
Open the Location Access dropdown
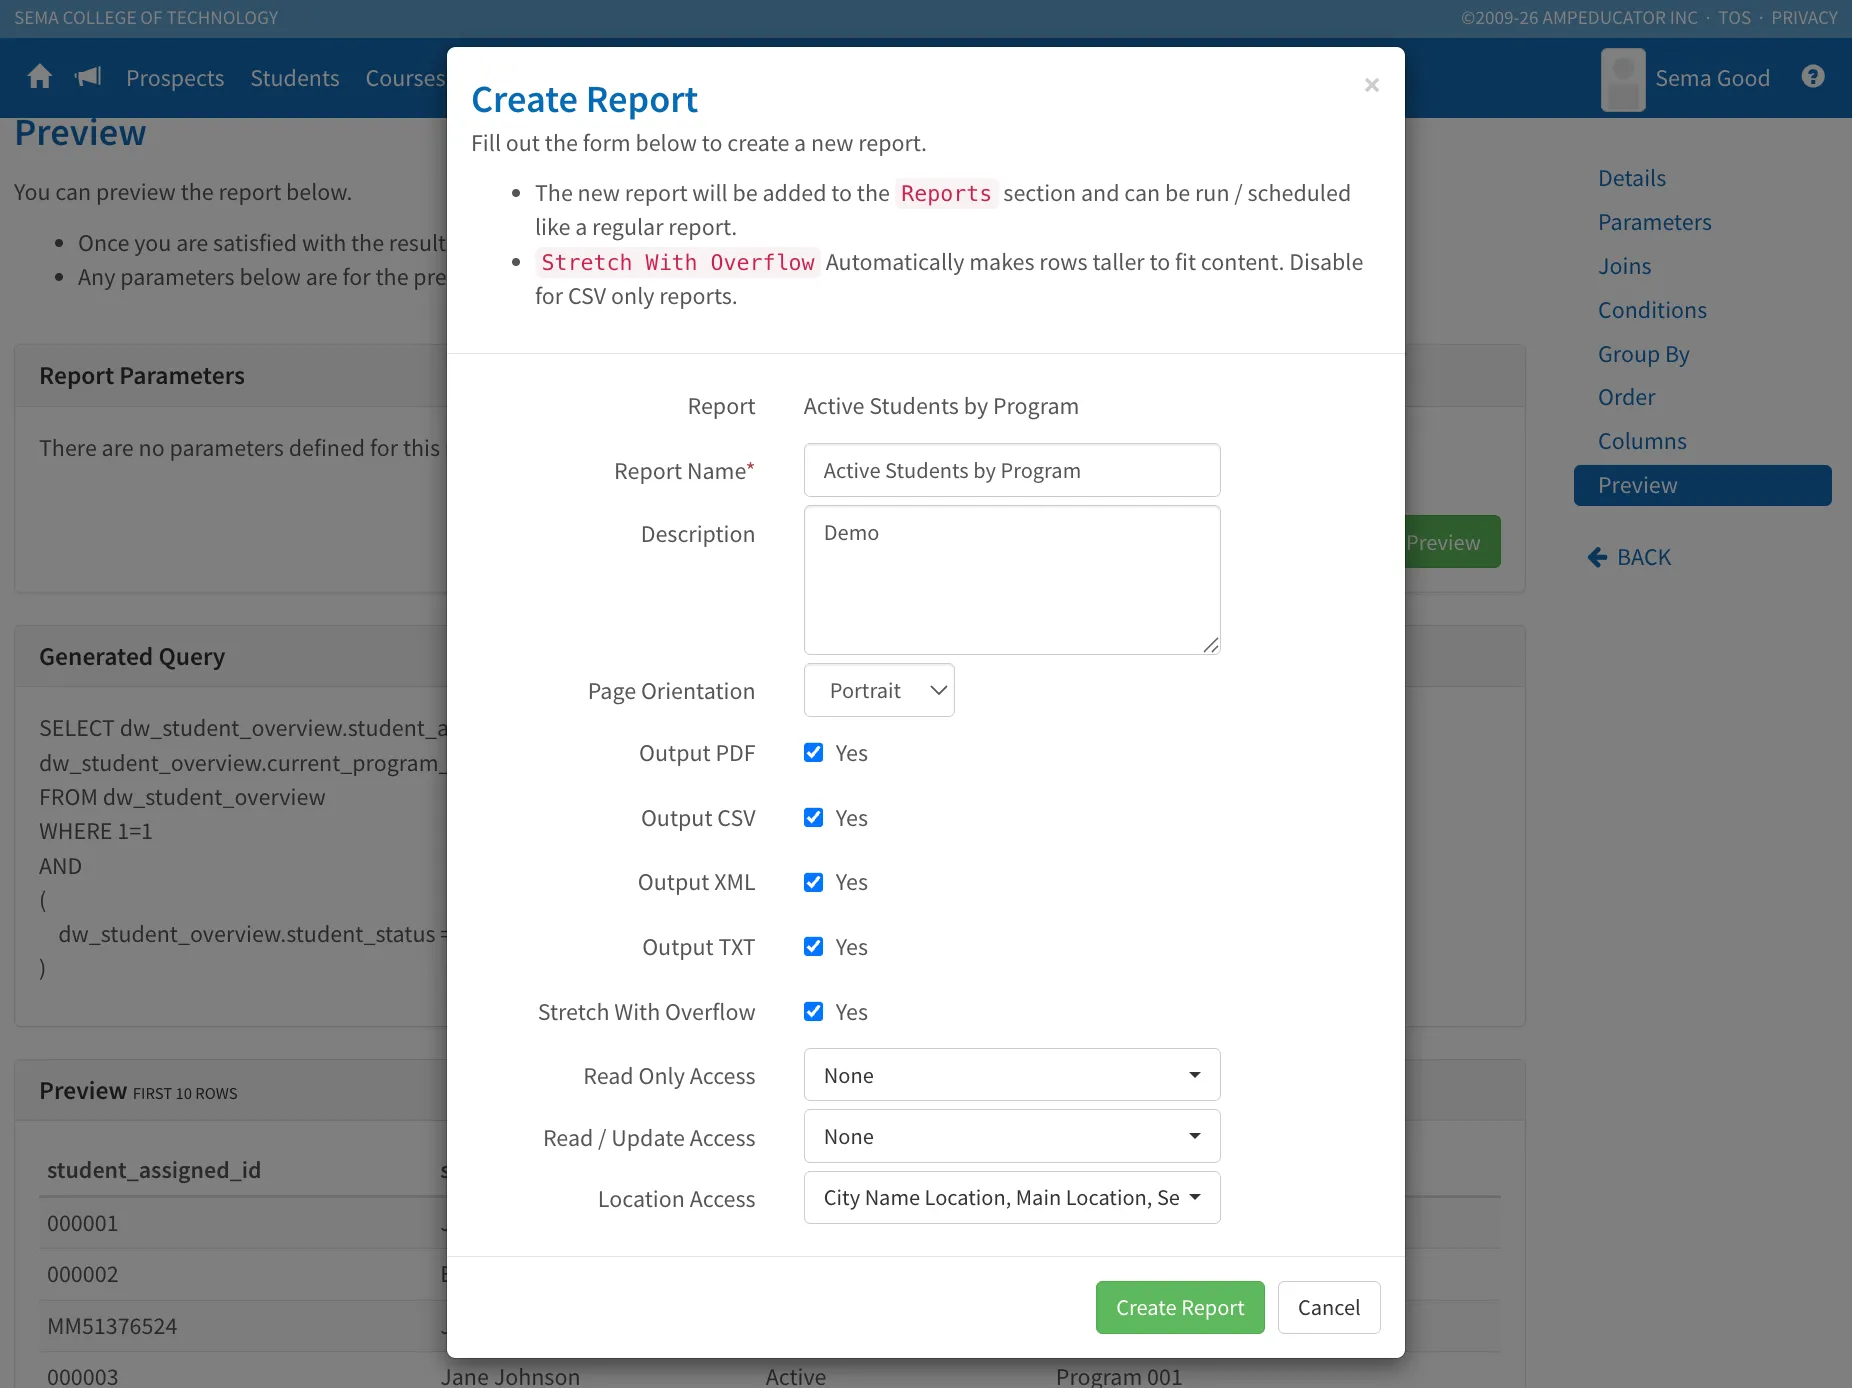point(1012,1198)
